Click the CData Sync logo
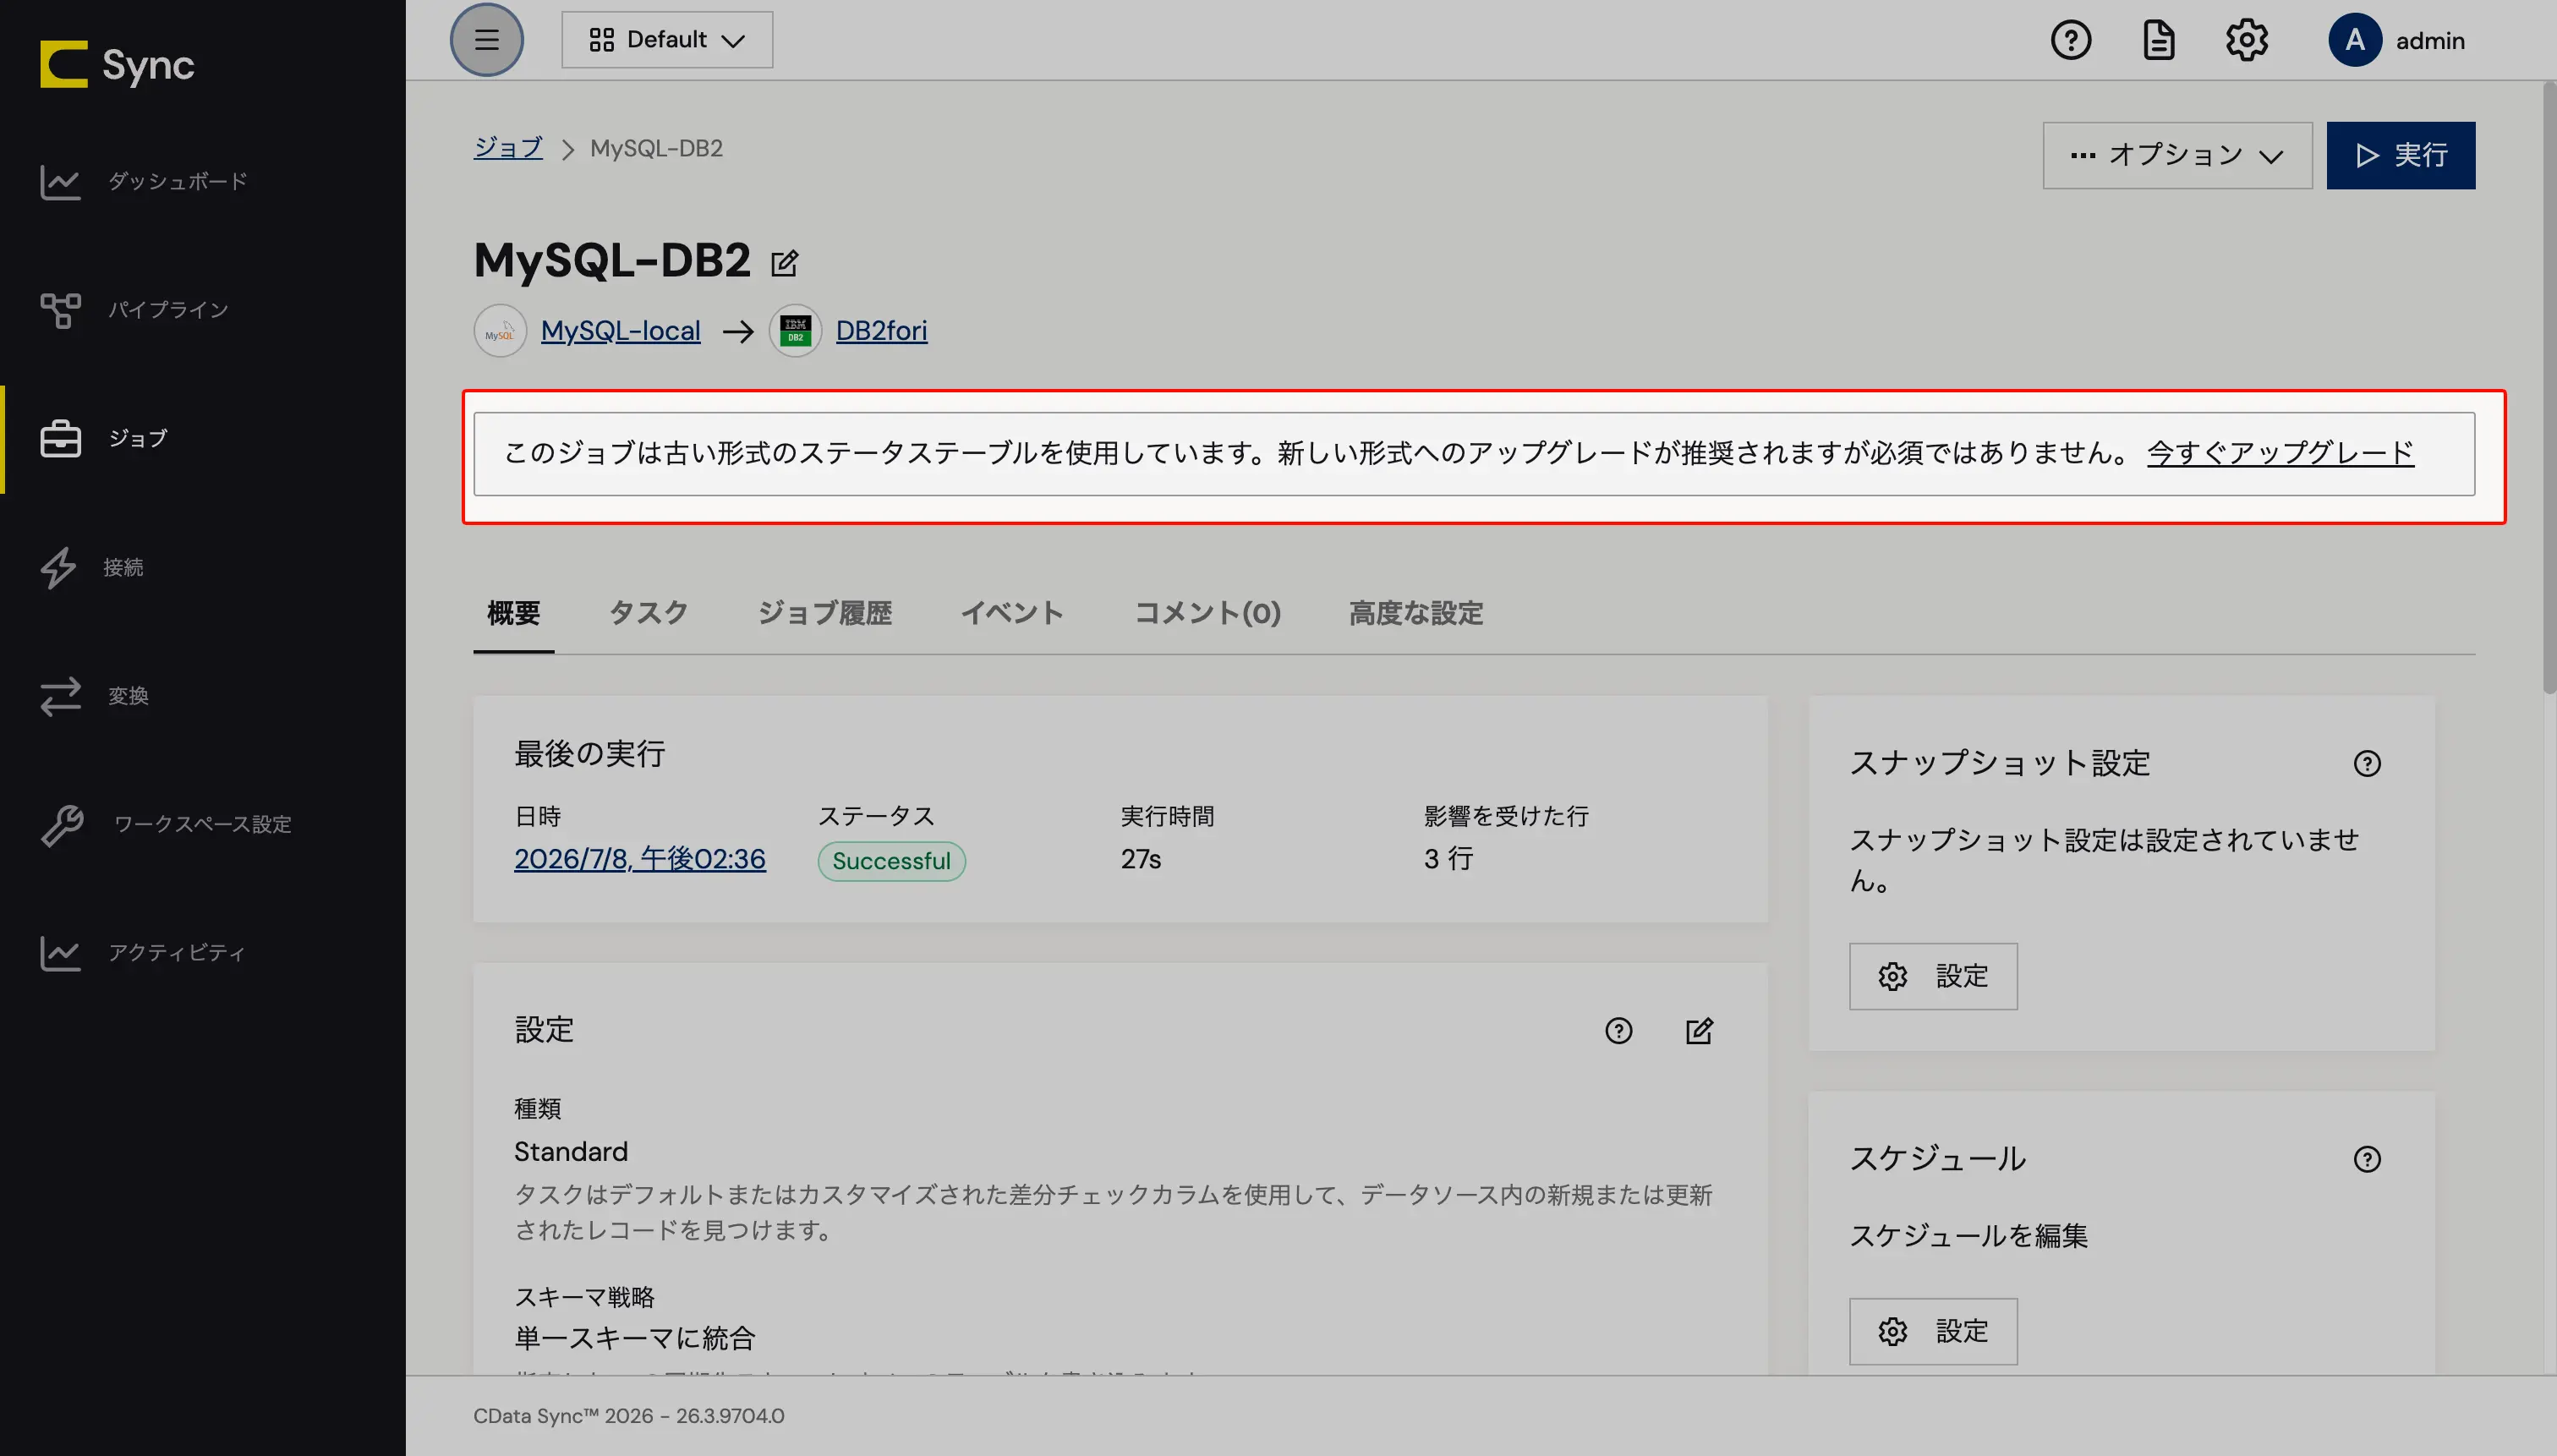Image resolution: width=2557 pixels, height=1456 pixels. coord(117,65)
